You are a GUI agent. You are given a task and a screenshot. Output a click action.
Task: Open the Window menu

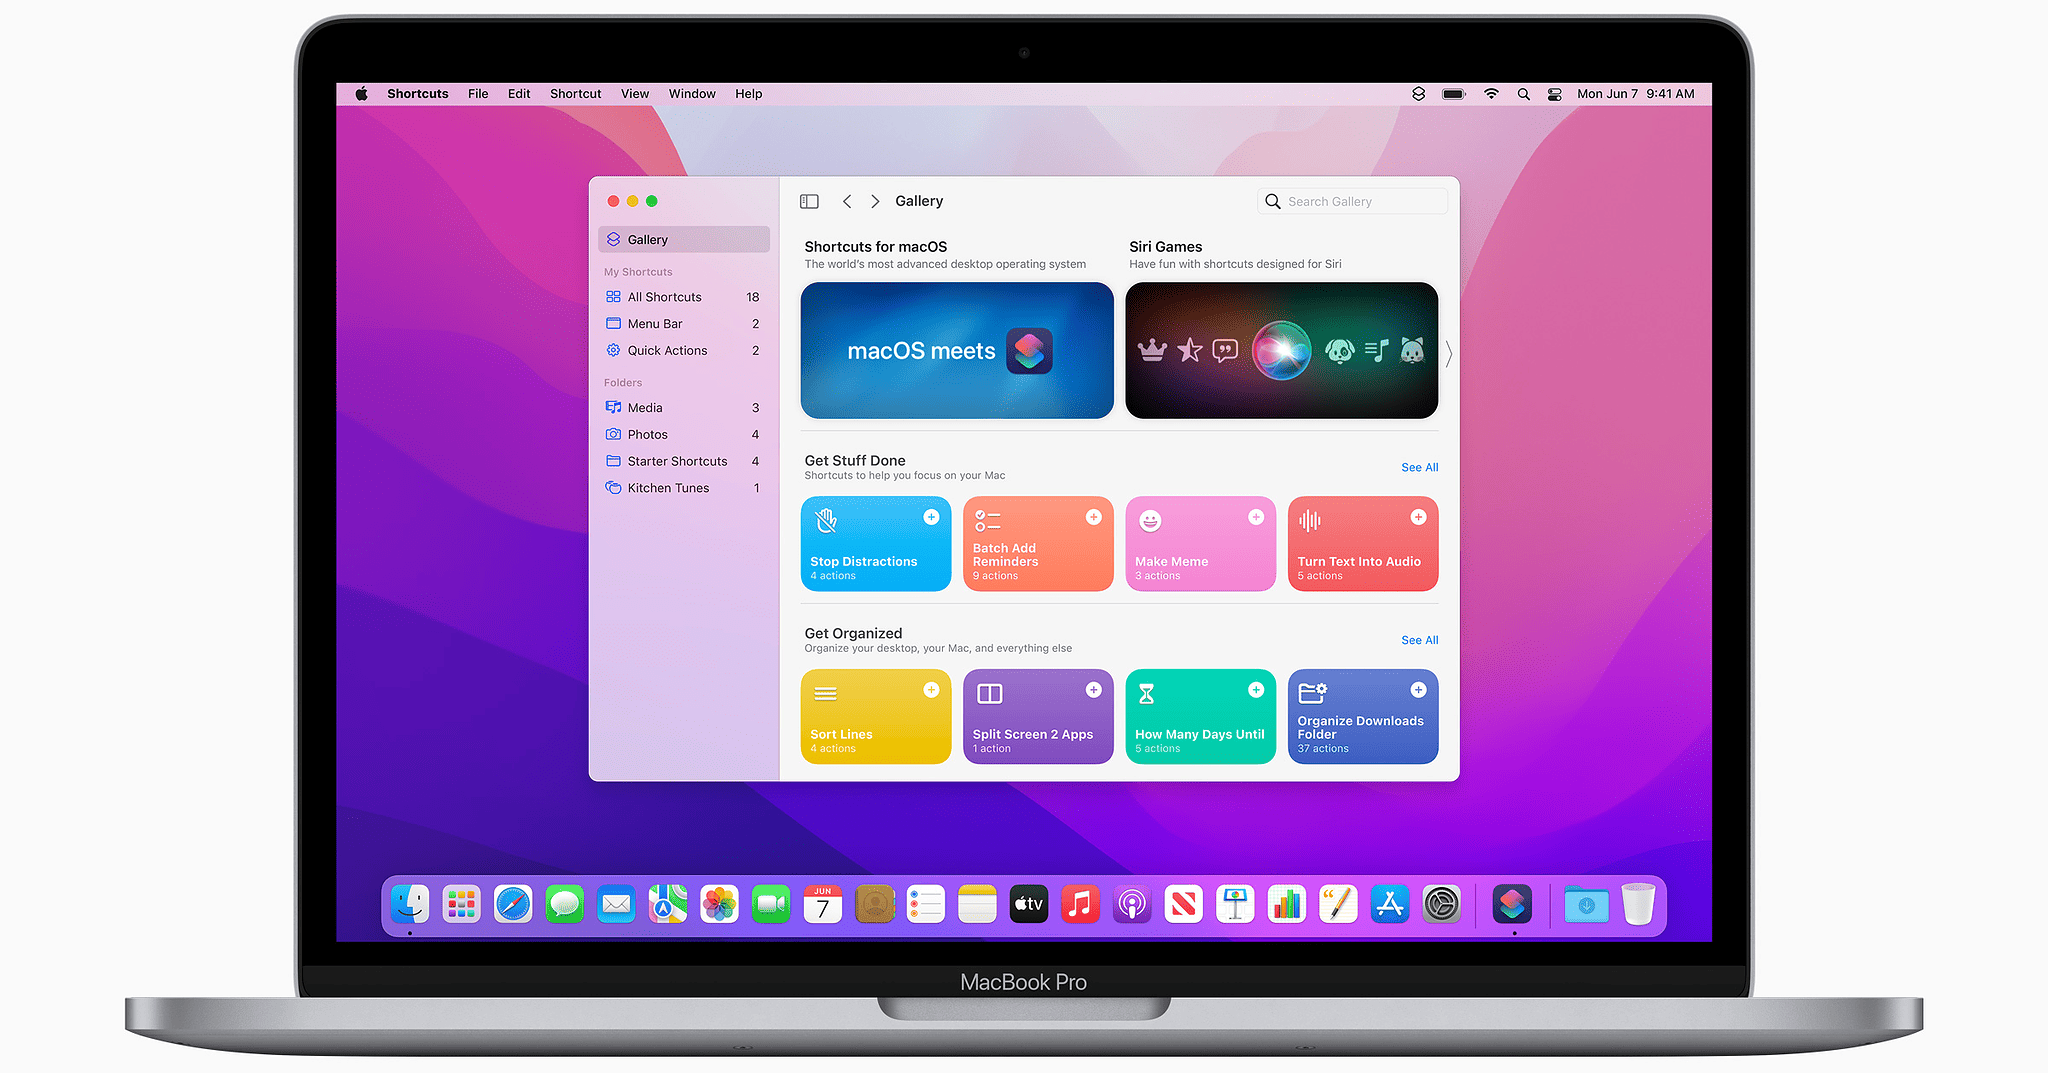pos(692,94)
